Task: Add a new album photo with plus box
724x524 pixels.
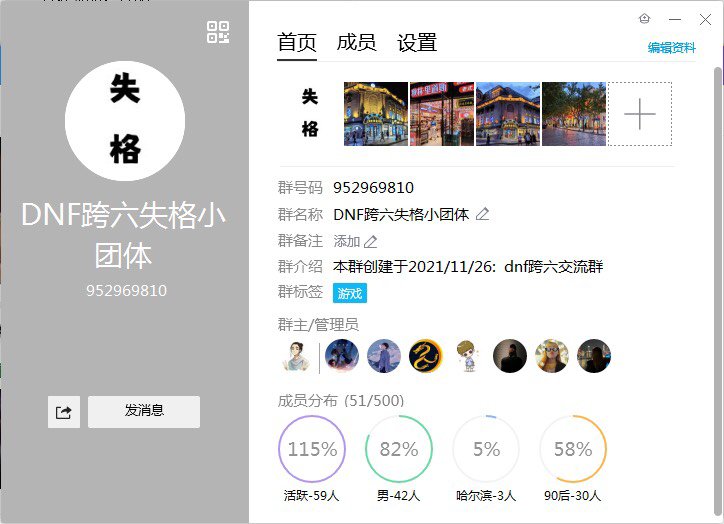Action: (x=640, y=114)
